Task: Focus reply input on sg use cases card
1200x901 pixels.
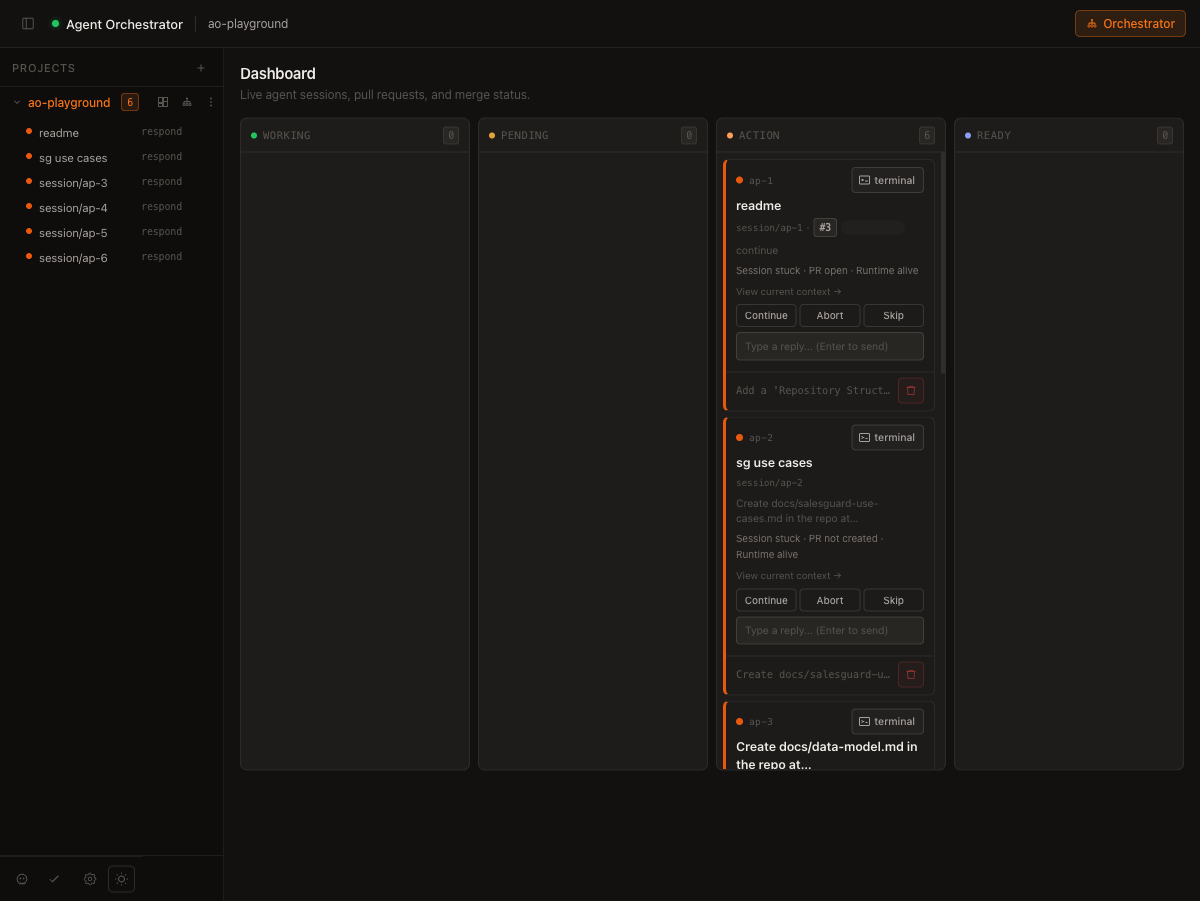Action: click(830, 630)
